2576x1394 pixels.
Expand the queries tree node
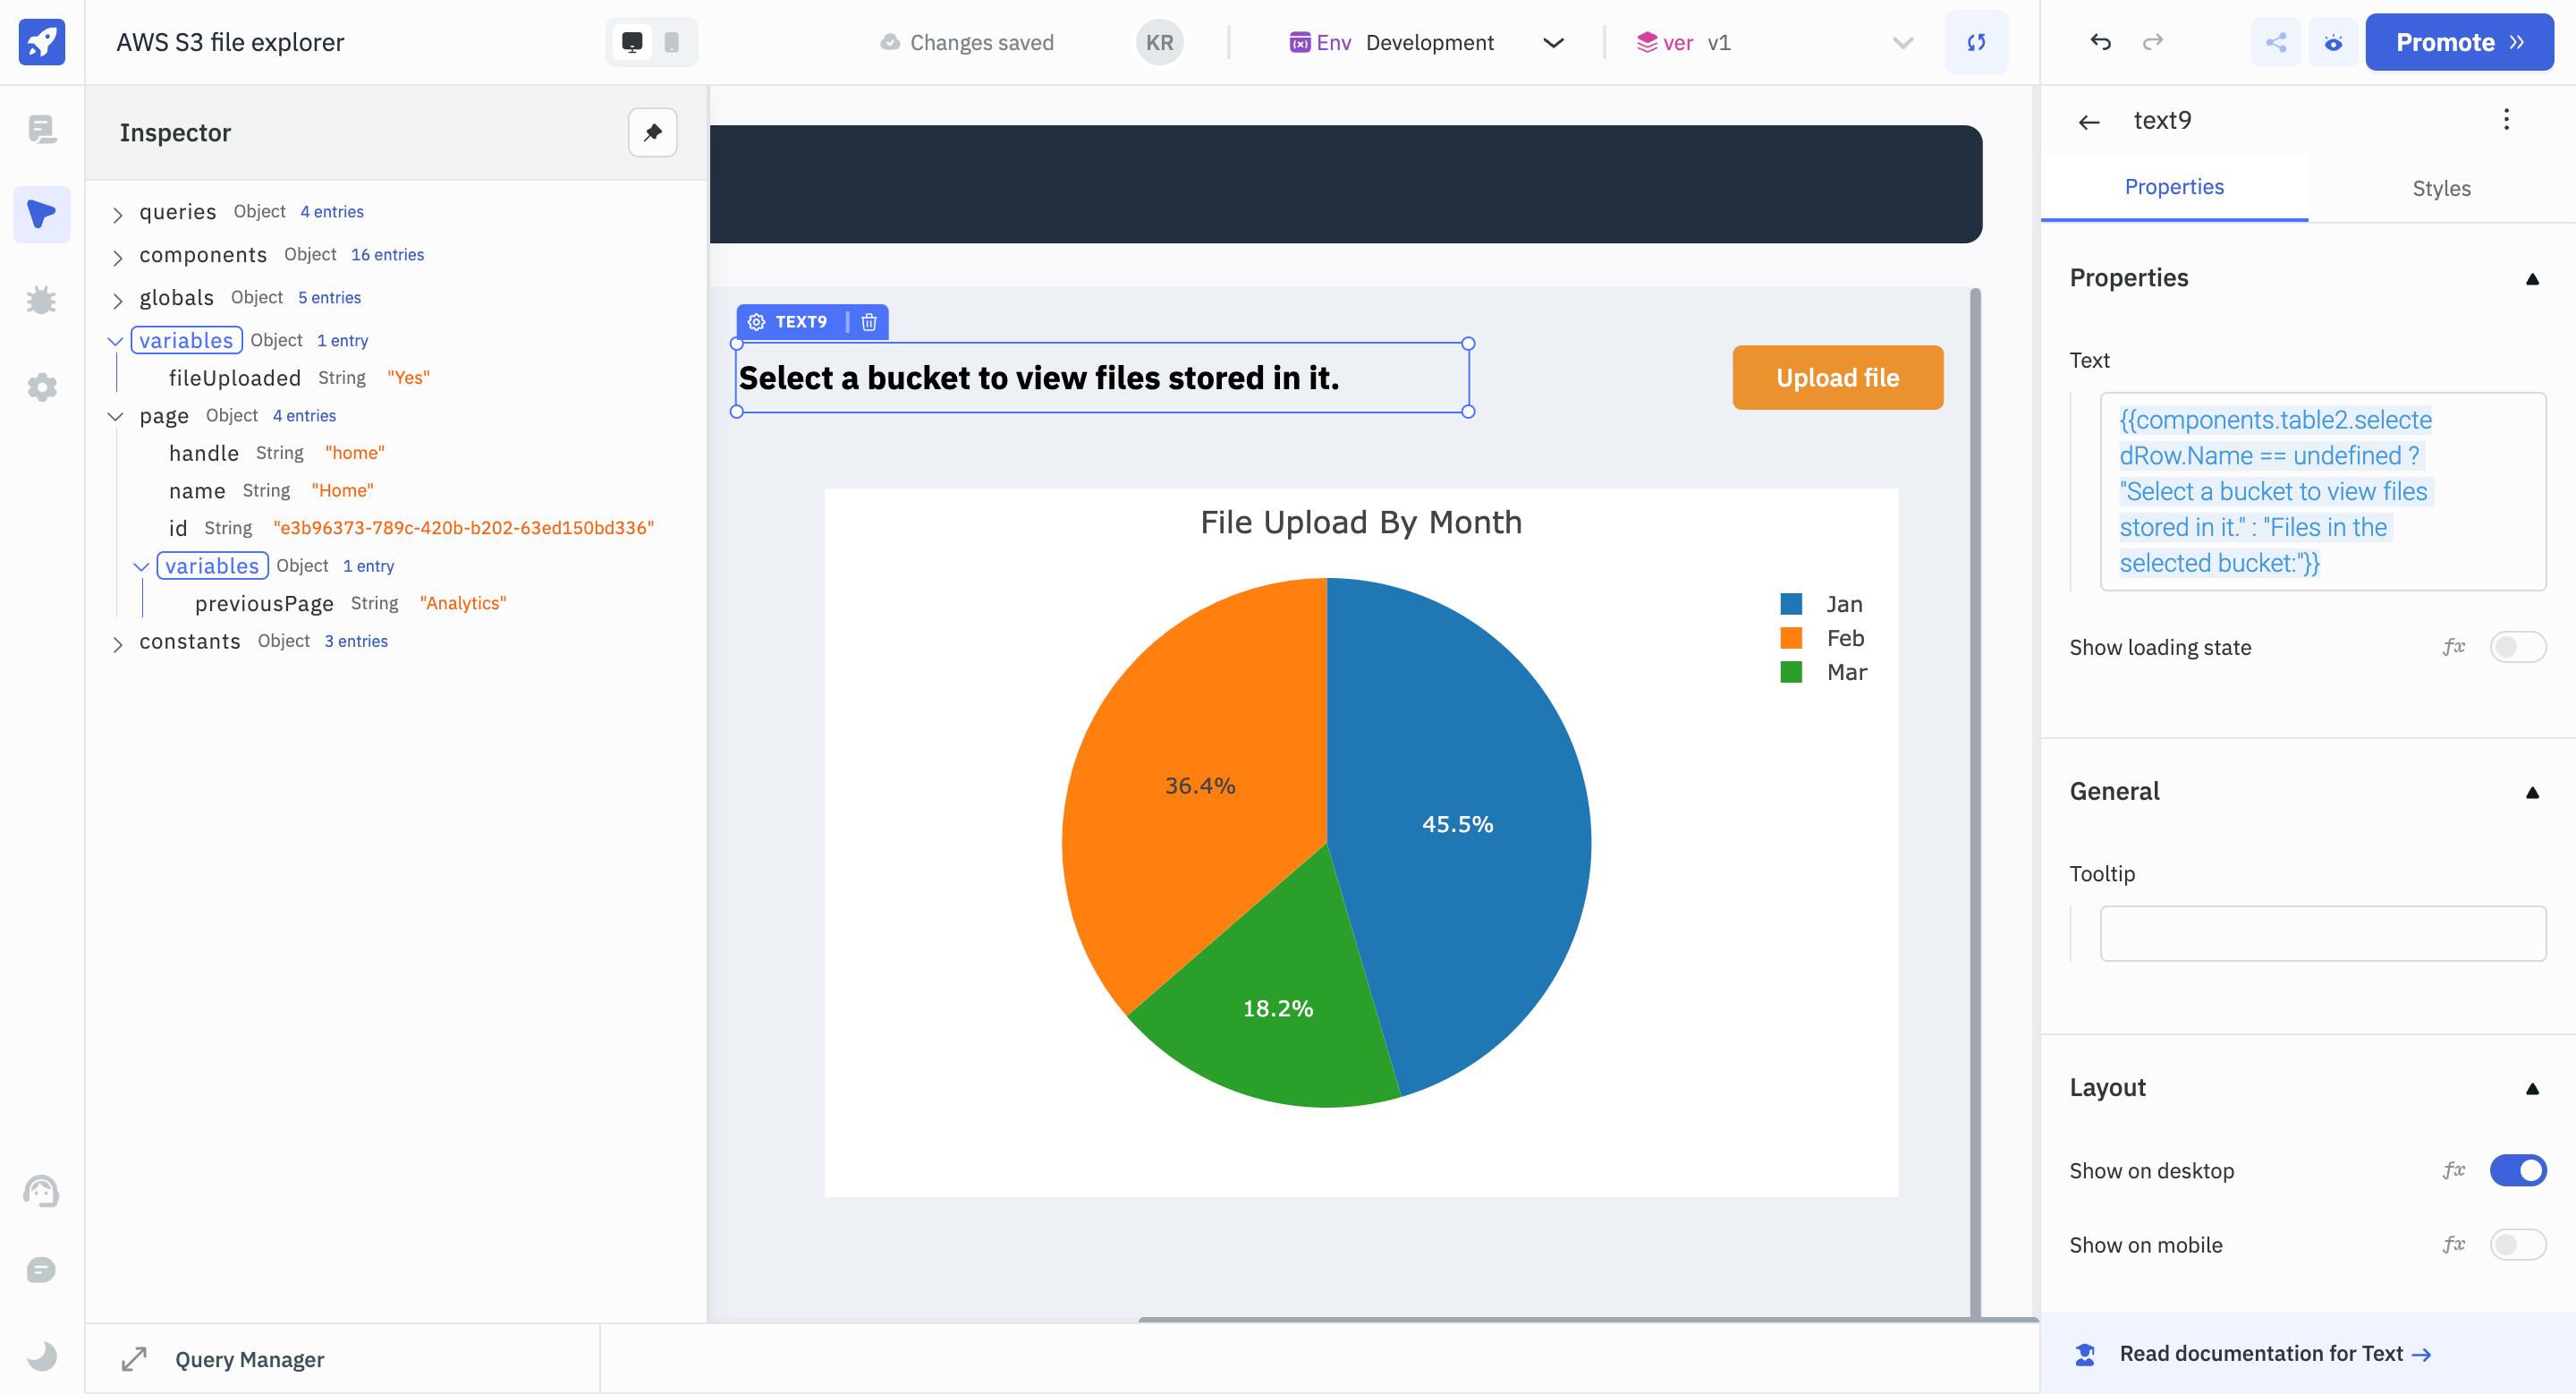[118, 214]
